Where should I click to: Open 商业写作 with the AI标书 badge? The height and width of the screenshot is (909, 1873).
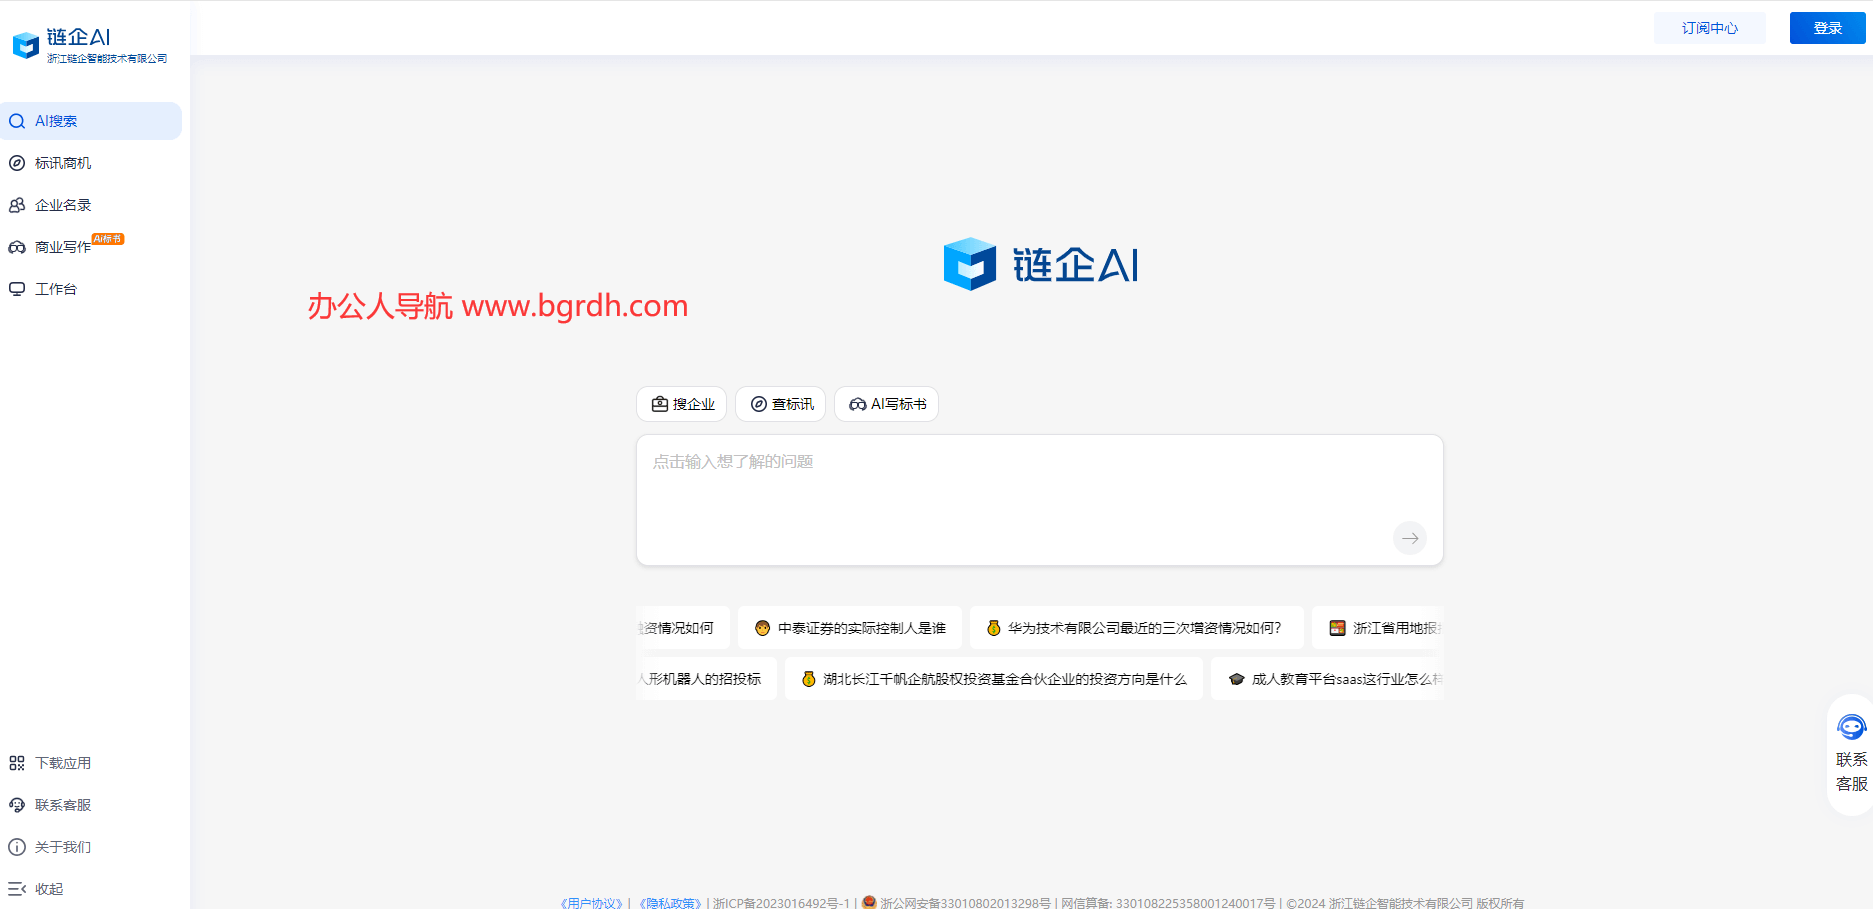click(63, 246)
